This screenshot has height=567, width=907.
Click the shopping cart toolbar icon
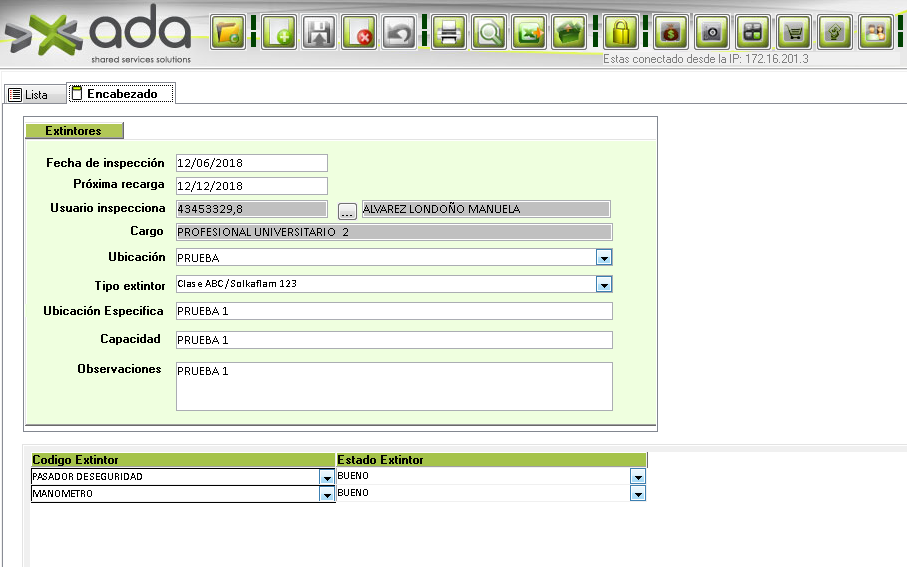click(794, 33)
